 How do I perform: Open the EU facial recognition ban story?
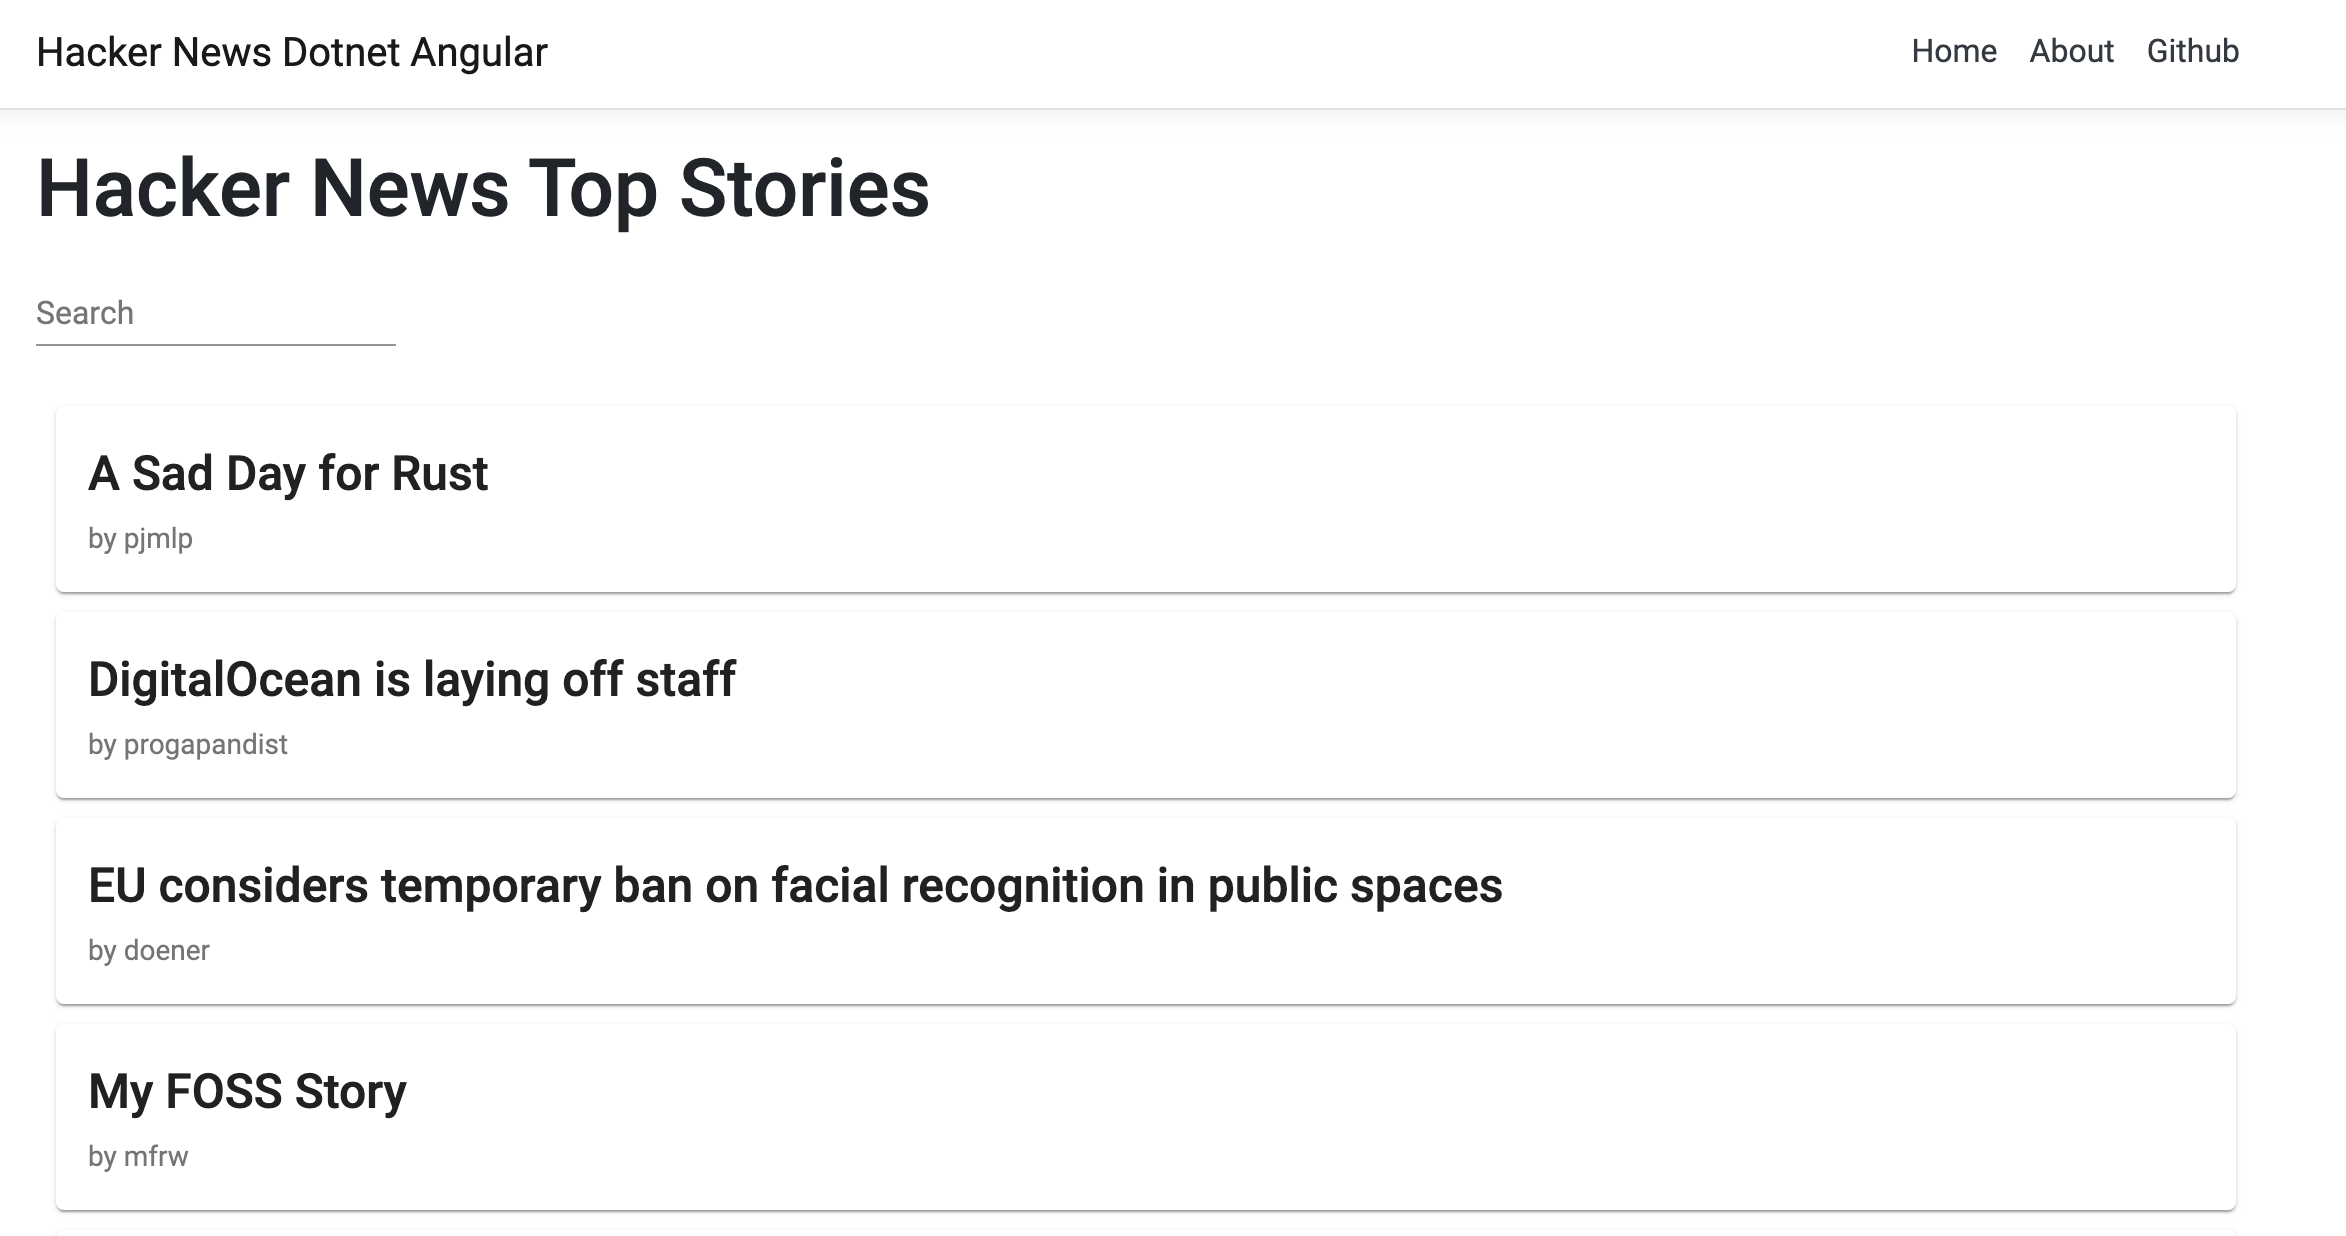tap(795, 885)
